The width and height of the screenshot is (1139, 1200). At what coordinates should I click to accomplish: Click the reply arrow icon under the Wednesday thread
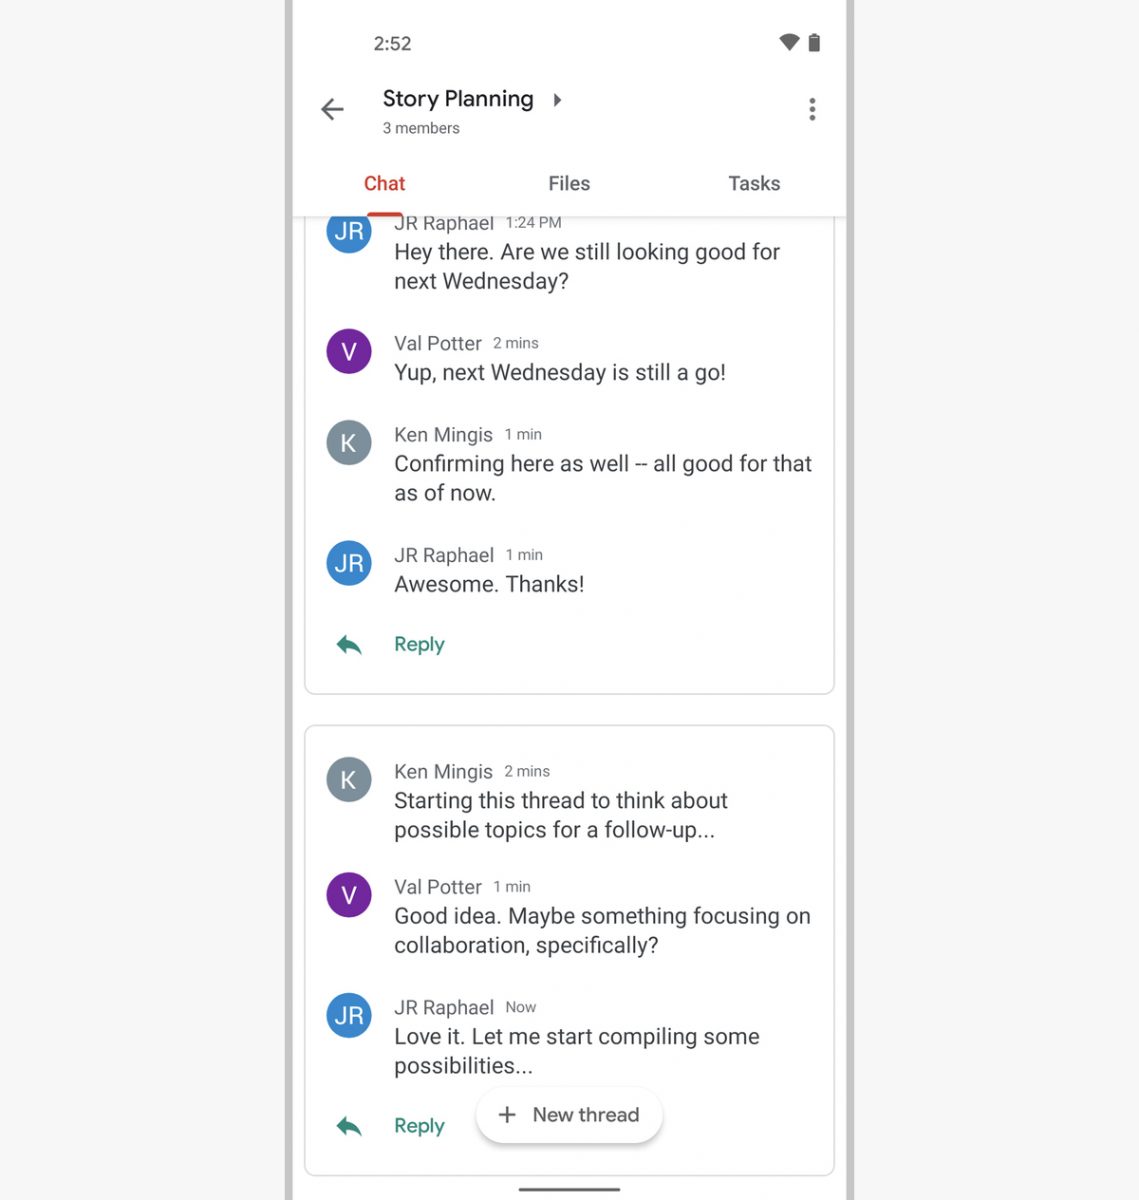coord(349,645)
